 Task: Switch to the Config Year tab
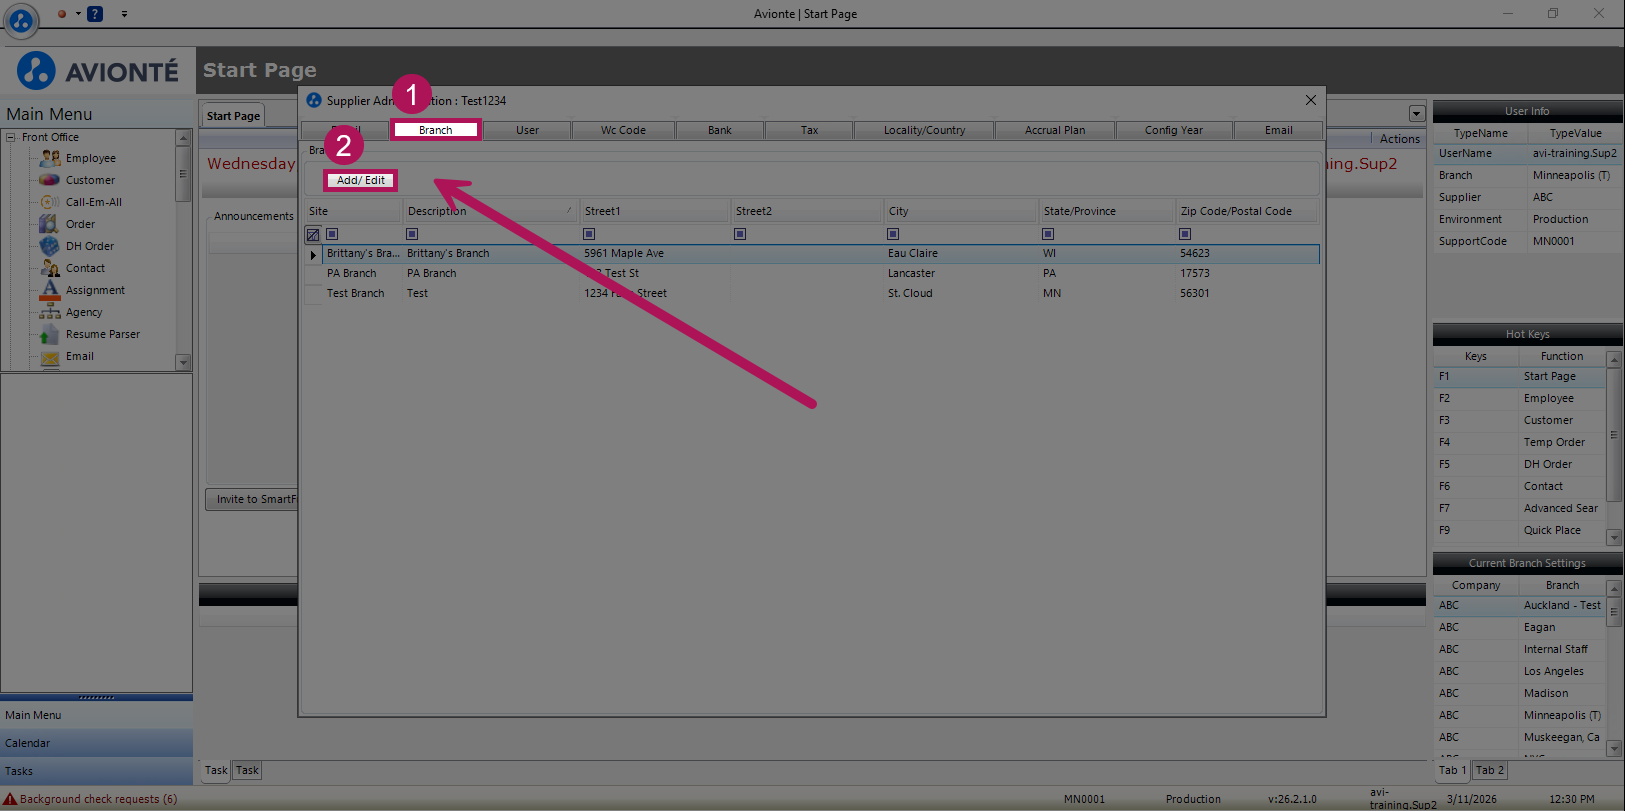[x=1174, y=130]
